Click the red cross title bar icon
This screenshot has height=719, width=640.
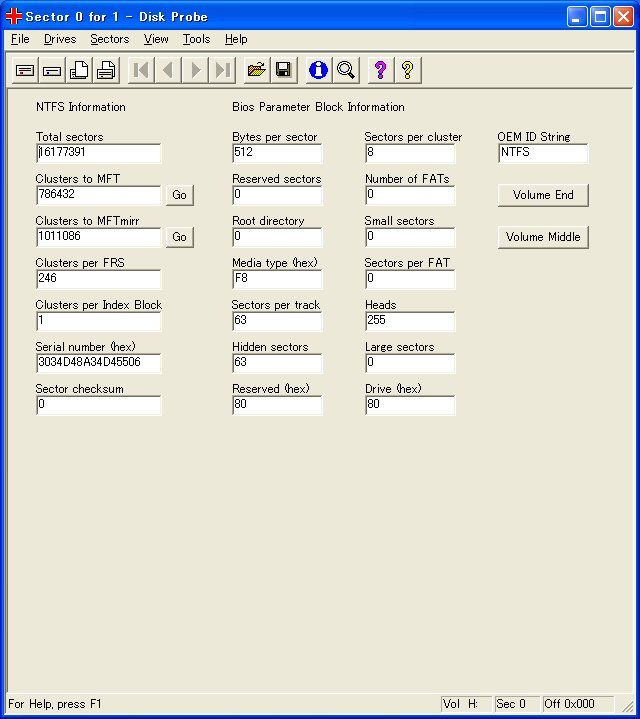click(x=14, y=16)
